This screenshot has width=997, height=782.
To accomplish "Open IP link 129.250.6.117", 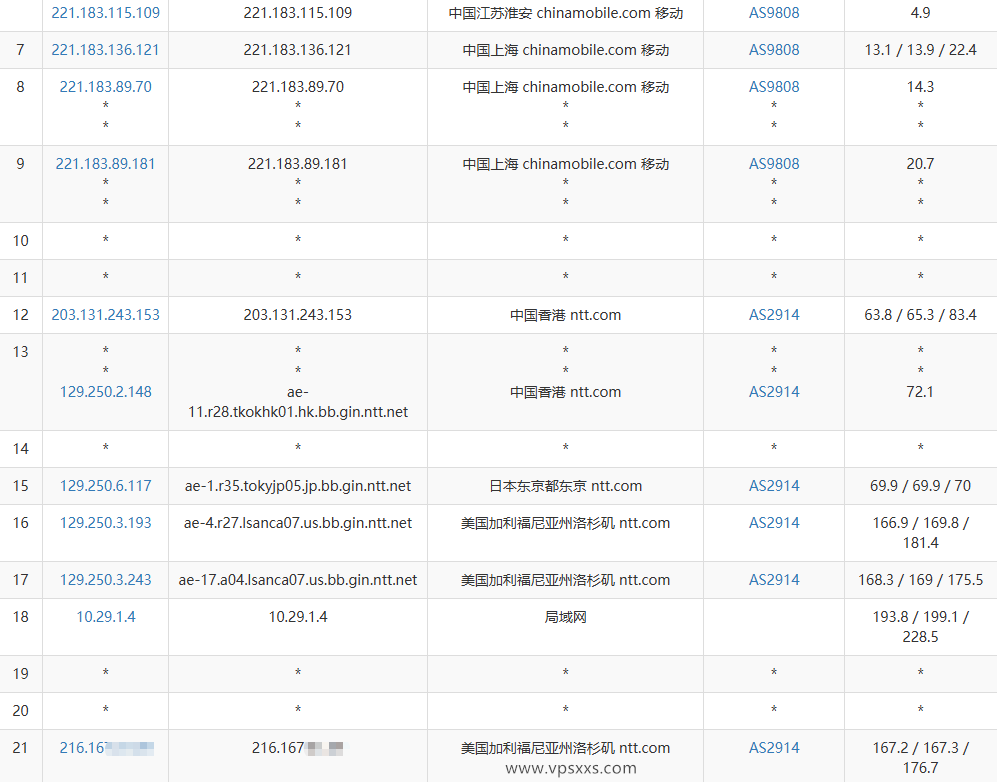I will click(106, 486).
